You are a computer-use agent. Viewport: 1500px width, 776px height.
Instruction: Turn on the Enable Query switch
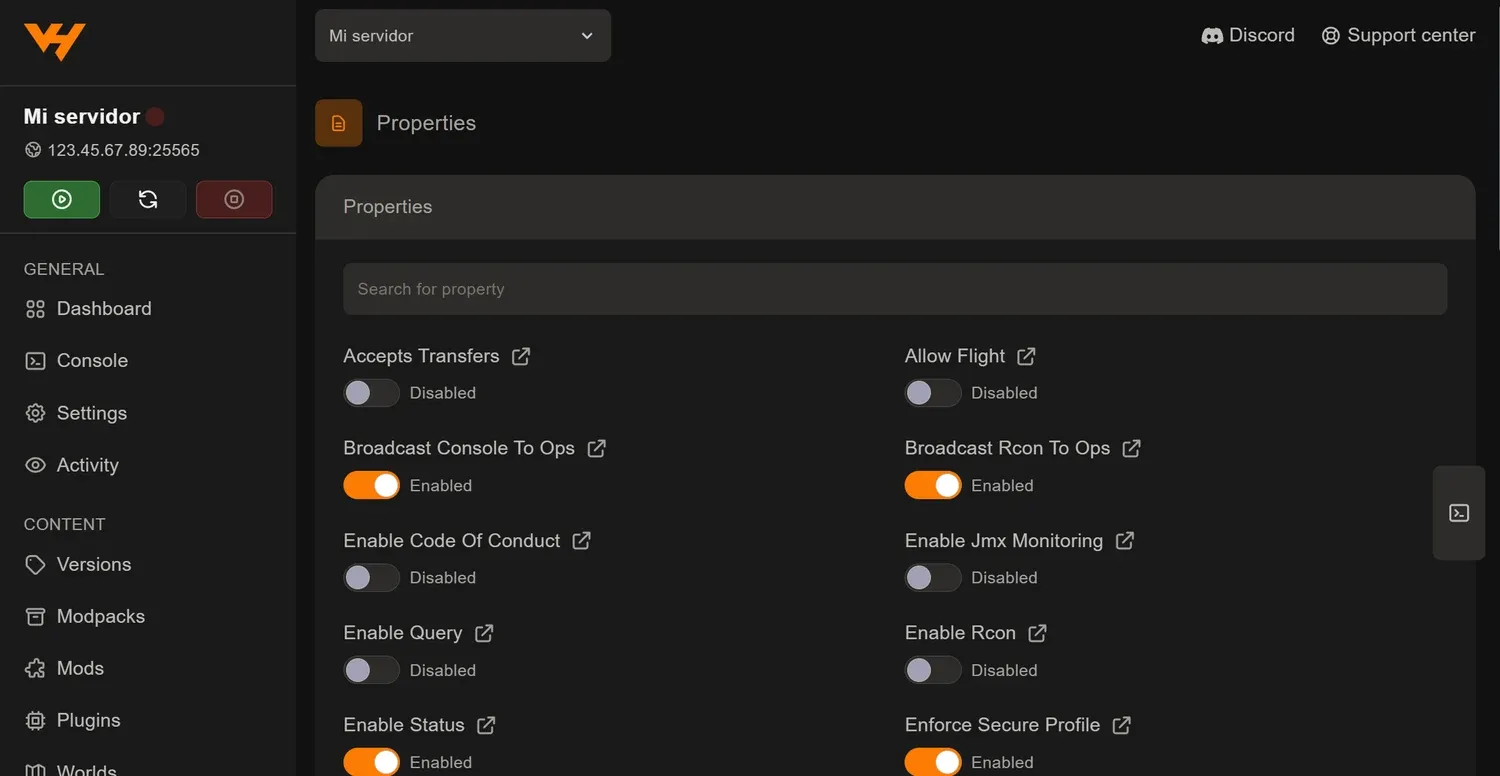pos(371,670)
